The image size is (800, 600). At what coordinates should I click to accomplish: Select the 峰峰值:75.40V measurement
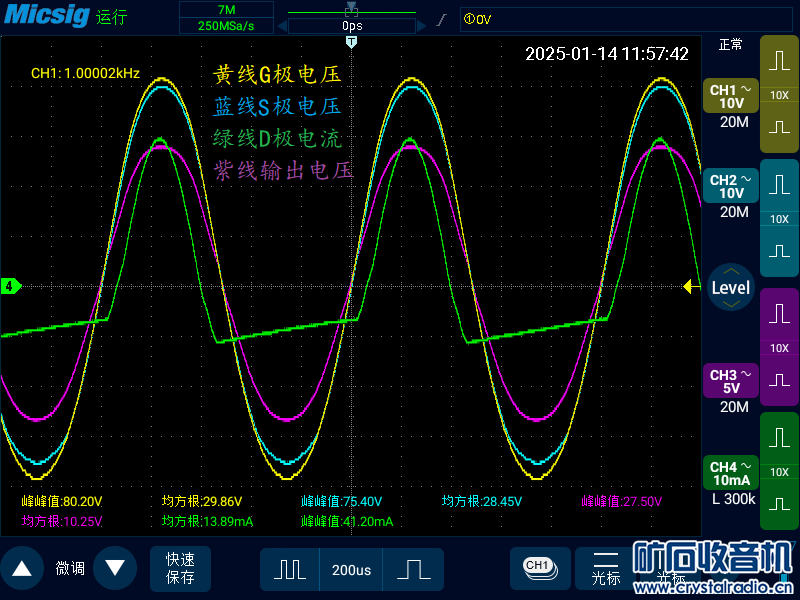point(341,502)
